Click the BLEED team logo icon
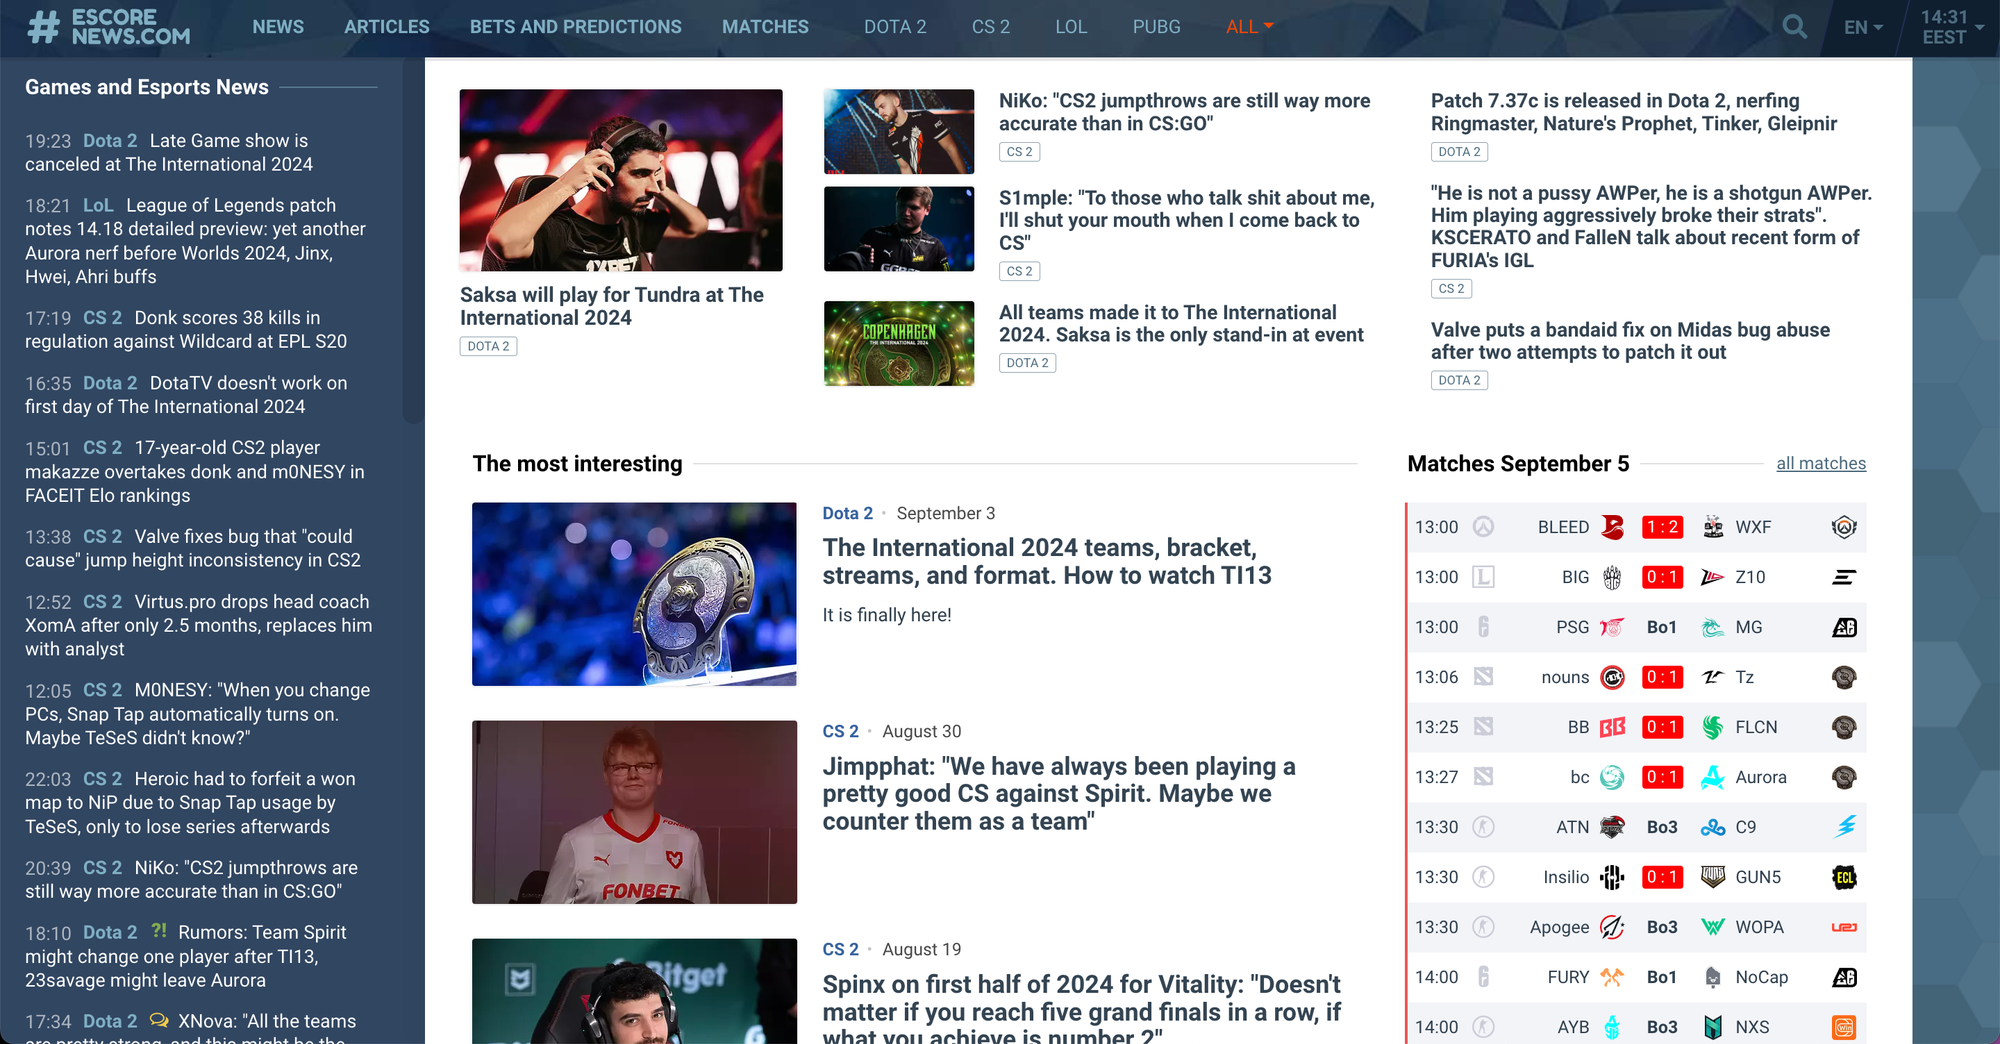Image resolution: width=2000 pixels, height=1044 pixels. point(1612,527)
